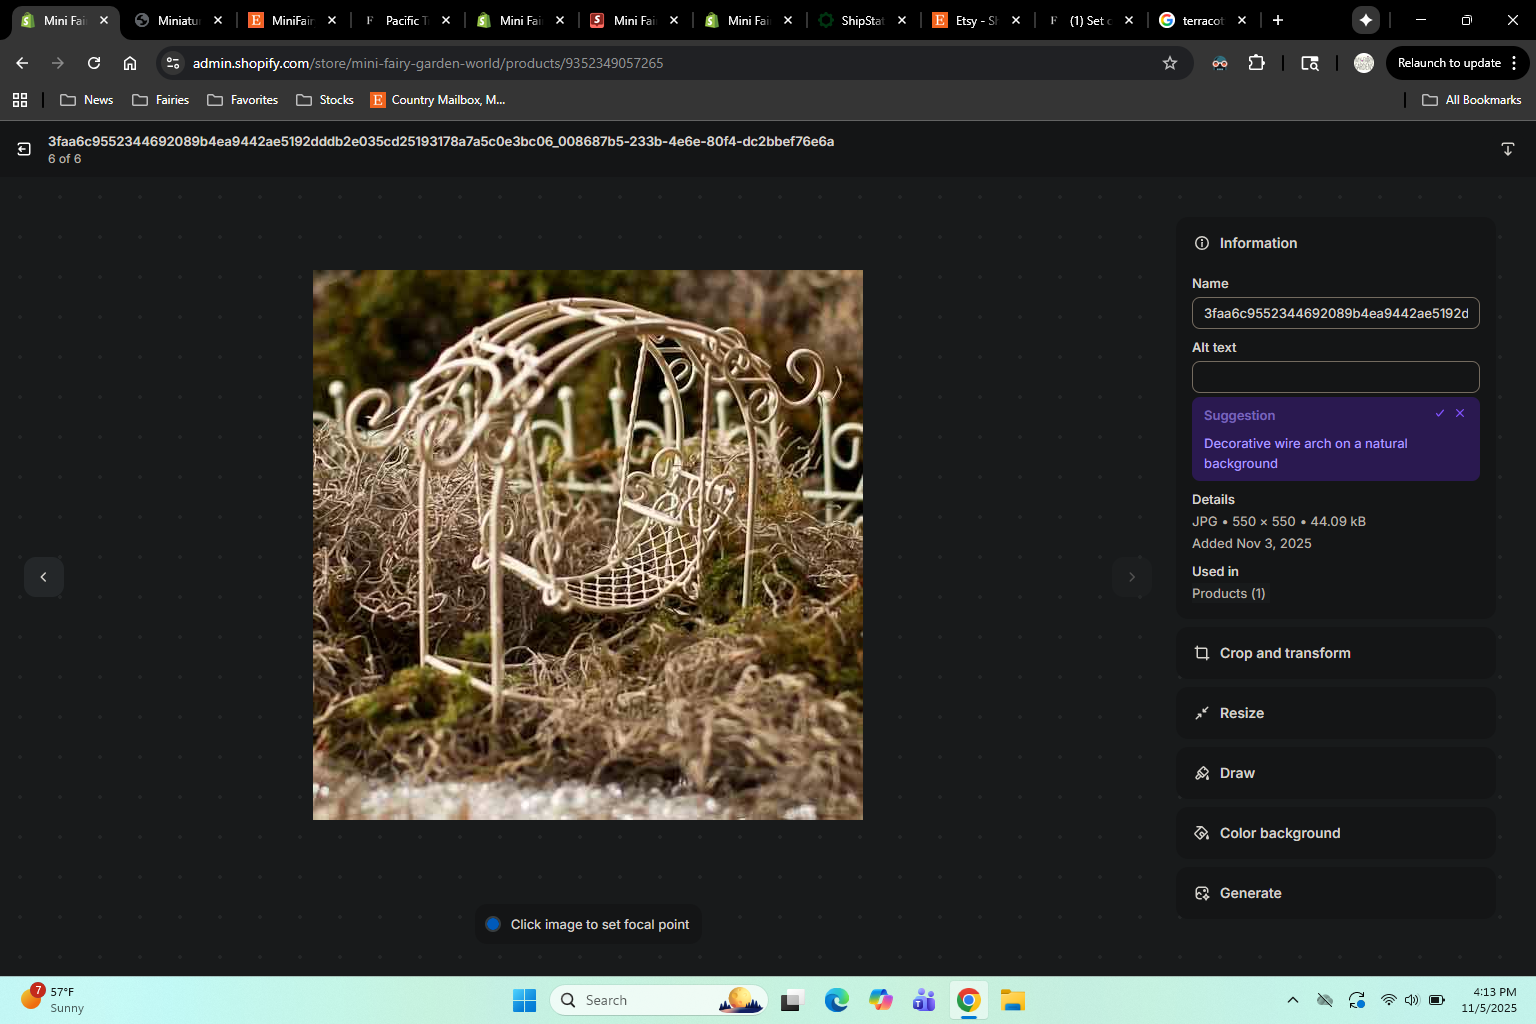The image size is (1536, 1024).
Task: Click the Alt text input field
Action: [x=1335, y=377]
